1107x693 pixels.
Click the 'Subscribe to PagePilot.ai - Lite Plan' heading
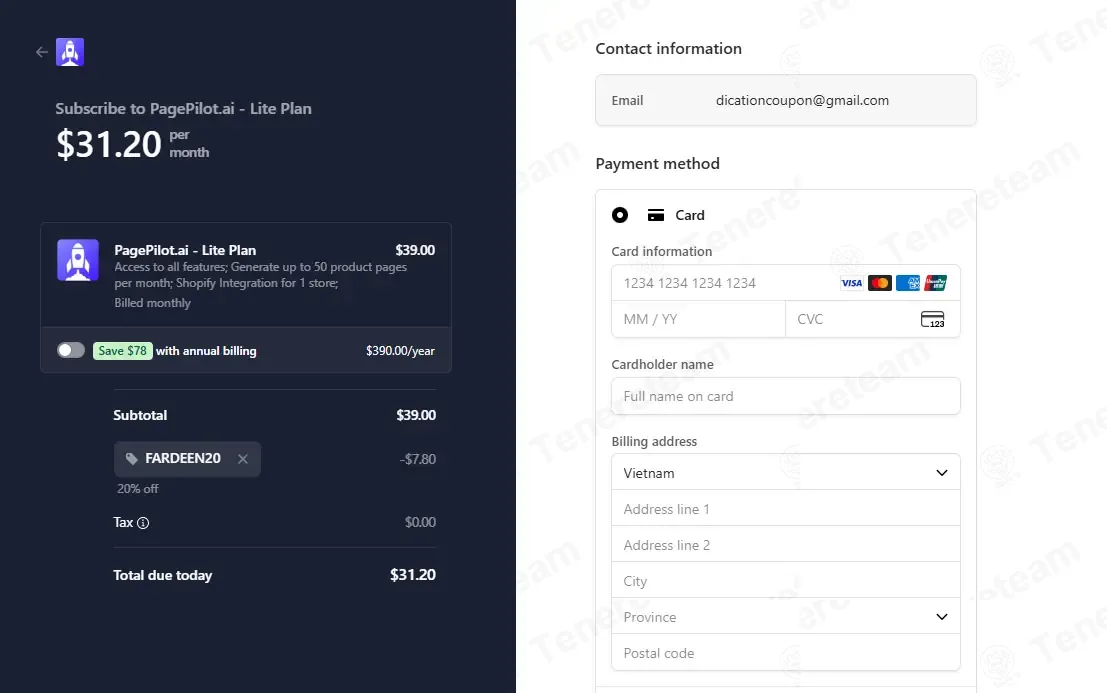click(184, 109)
